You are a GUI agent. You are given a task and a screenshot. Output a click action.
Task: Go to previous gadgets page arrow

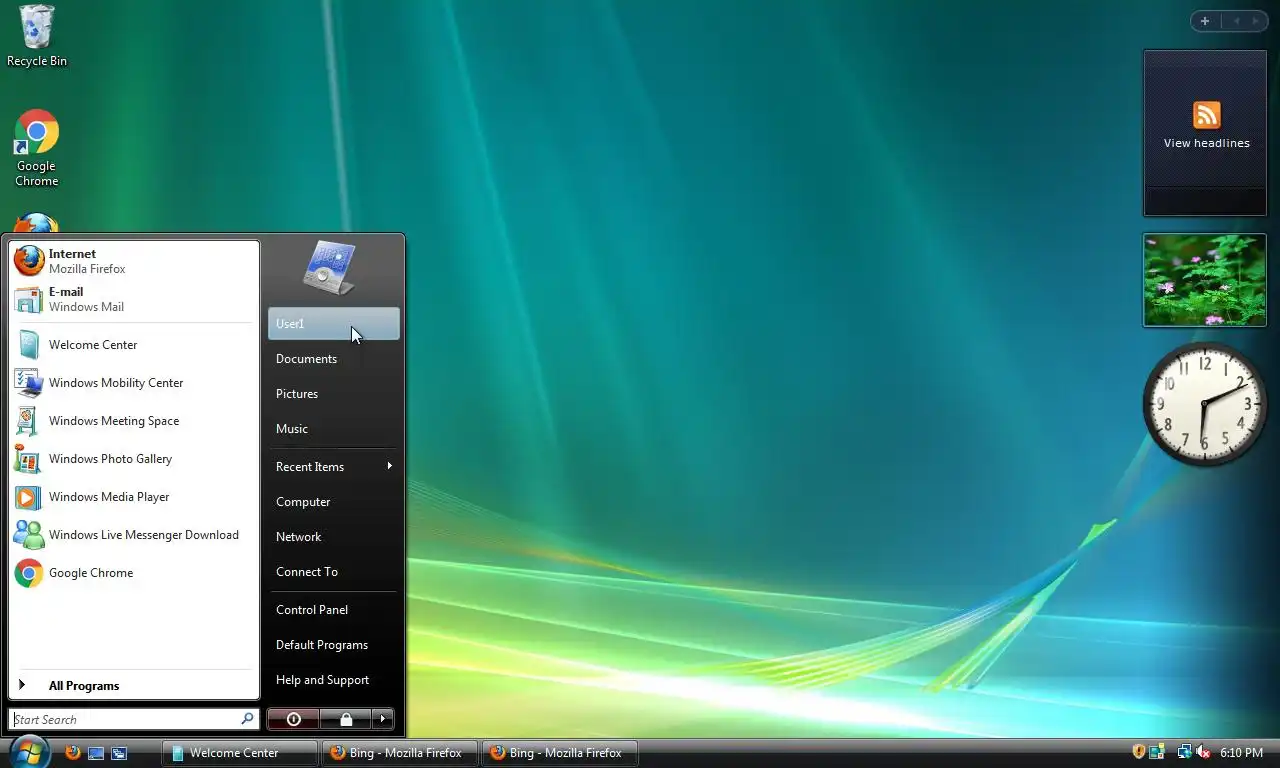(1235, 21)
